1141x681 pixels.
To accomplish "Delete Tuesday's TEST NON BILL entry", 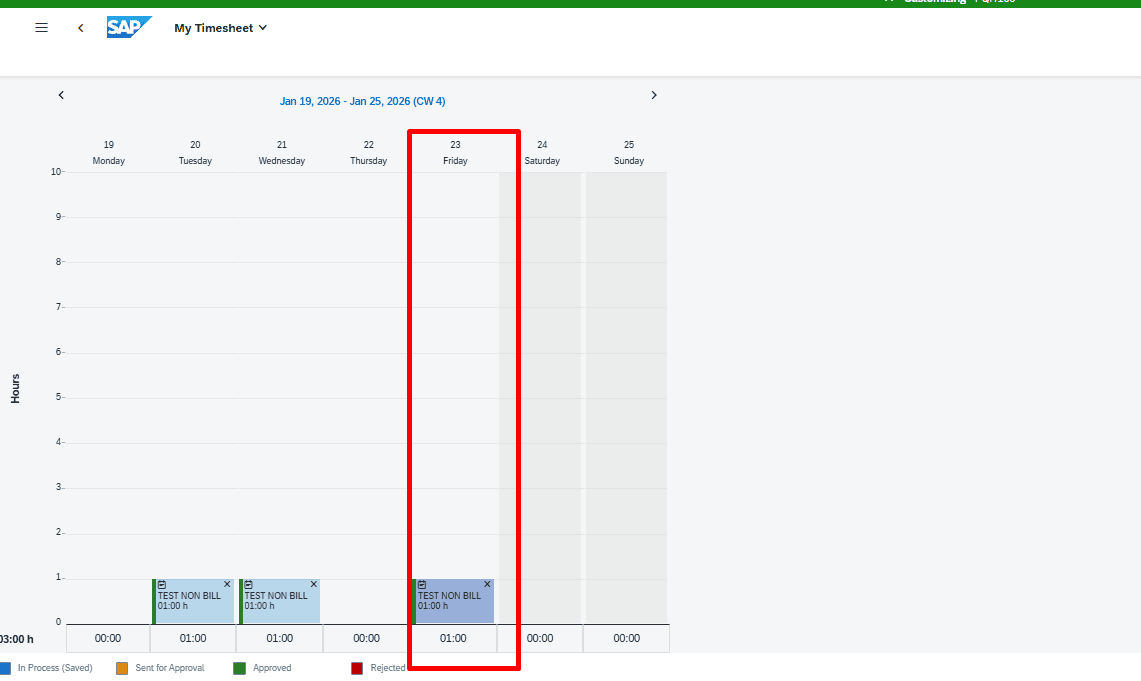I will [x=227, y=584].
